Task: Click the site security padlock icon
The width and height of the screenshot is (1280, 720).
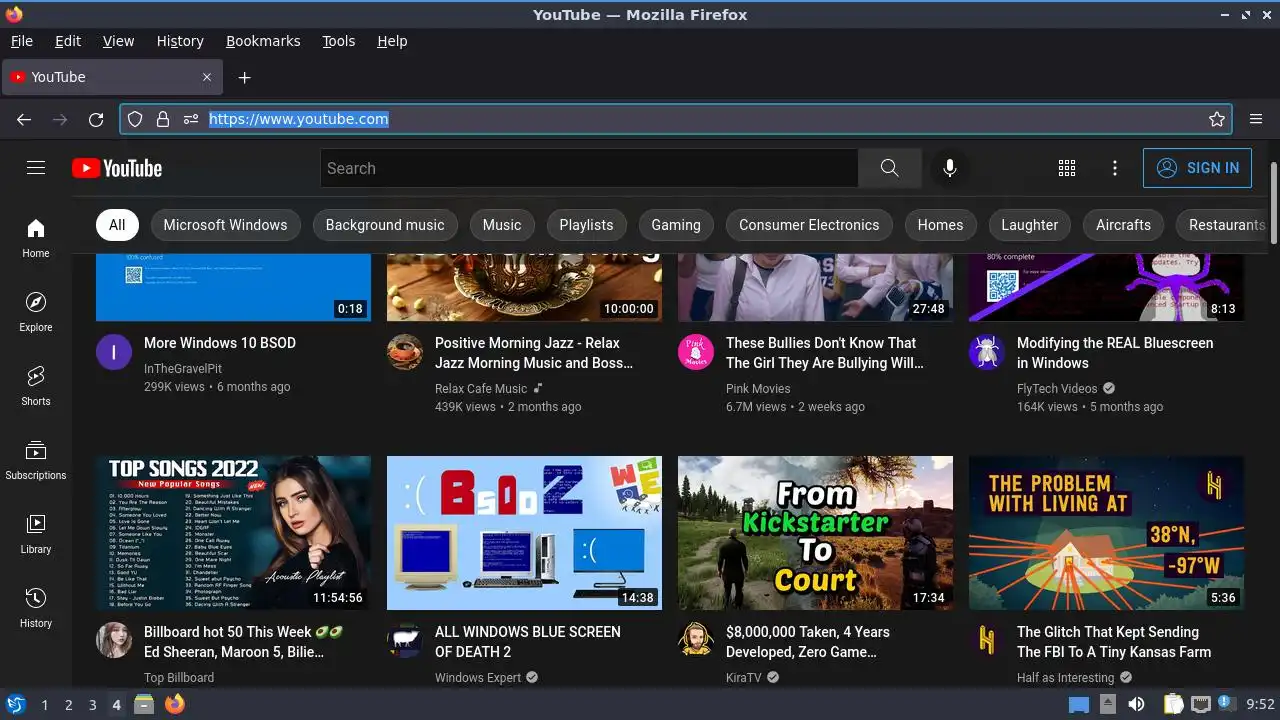Action: click(x=163, y=119)
